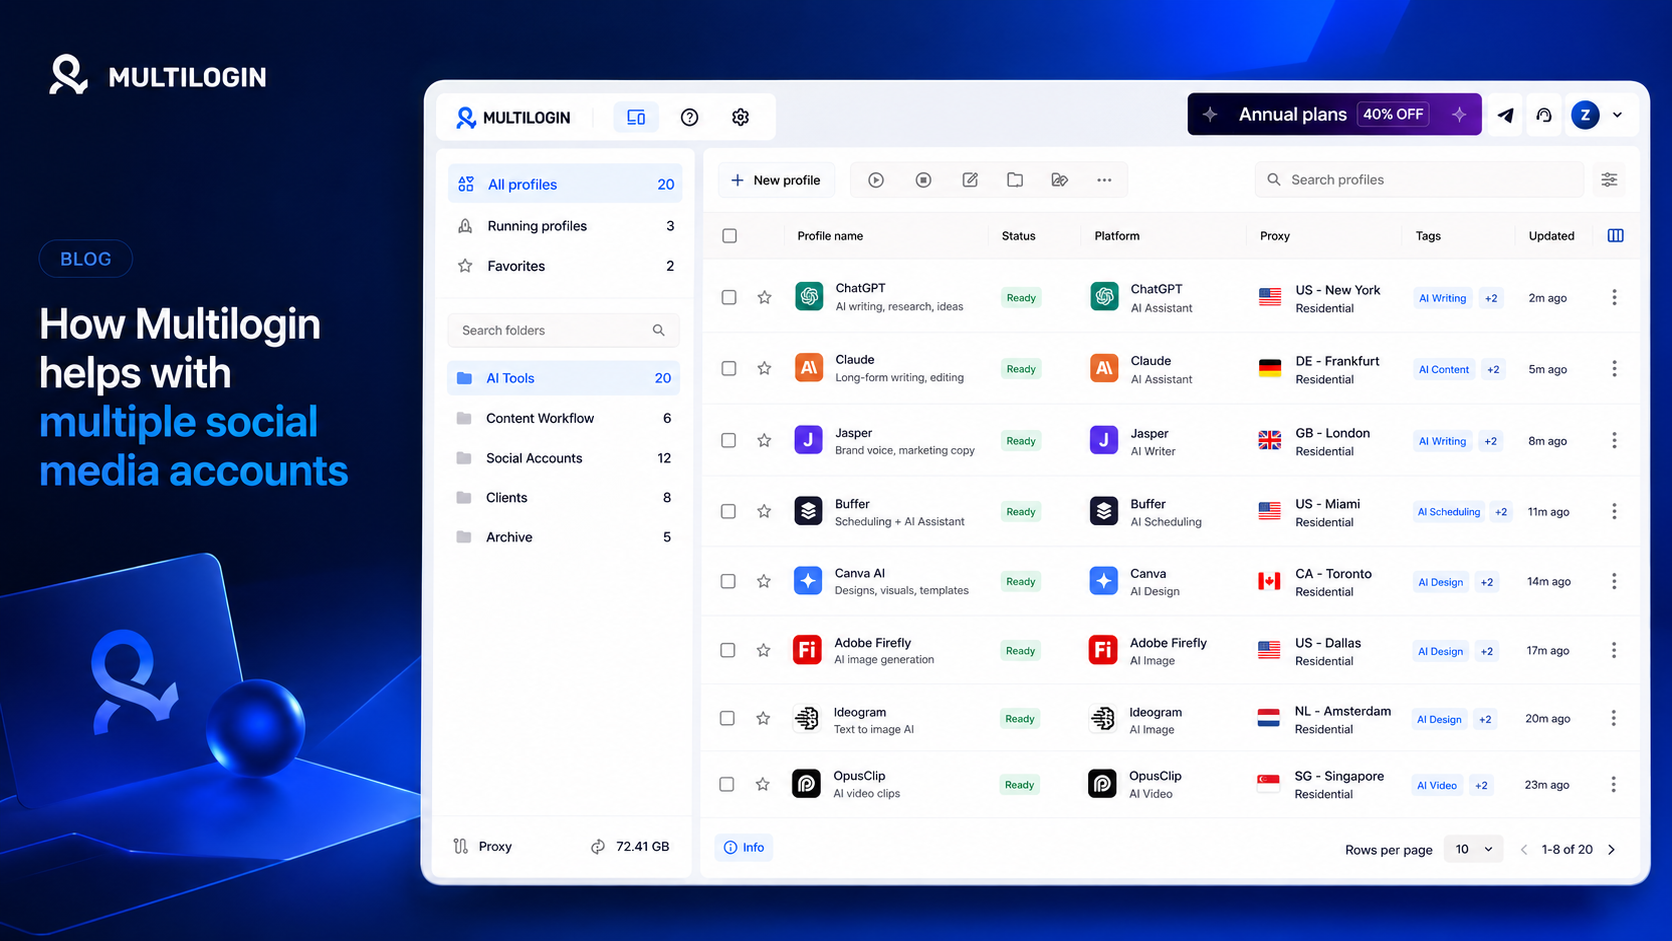Click the folder search magnifier icon
The image size is (1672, 941).
[658, 330]
